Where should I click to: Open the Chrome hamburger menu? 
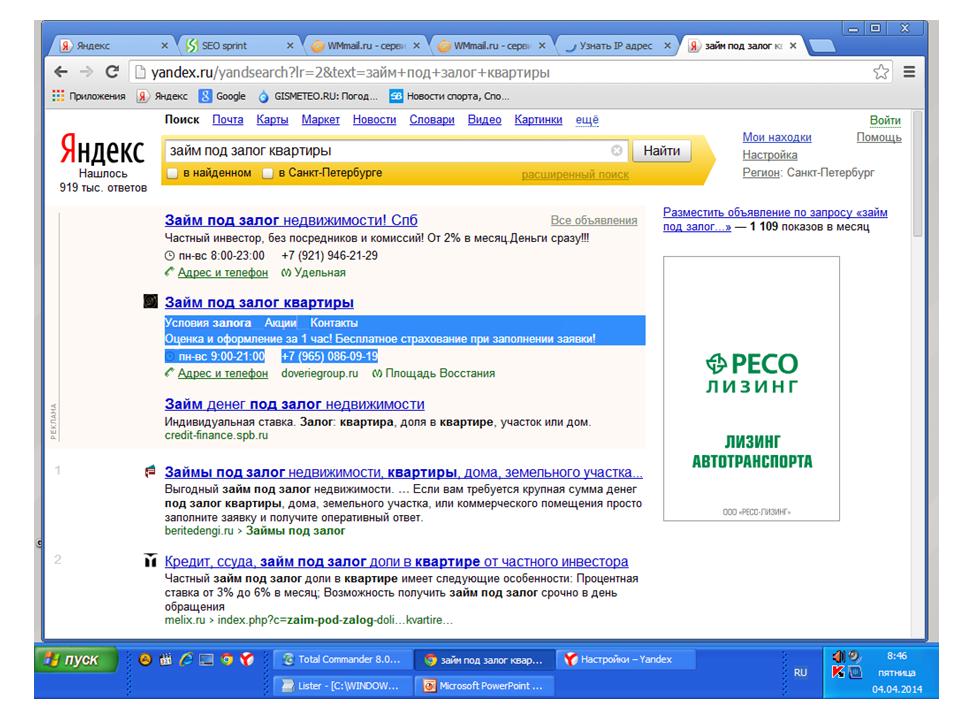(x=910, y=72)
